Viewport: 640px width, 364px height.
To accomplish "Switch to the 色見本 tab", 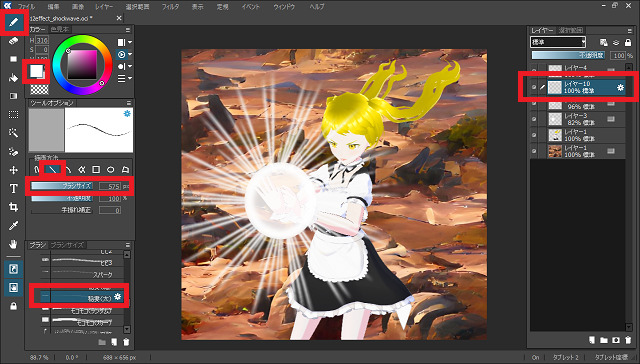I will [x=60, y=29].
